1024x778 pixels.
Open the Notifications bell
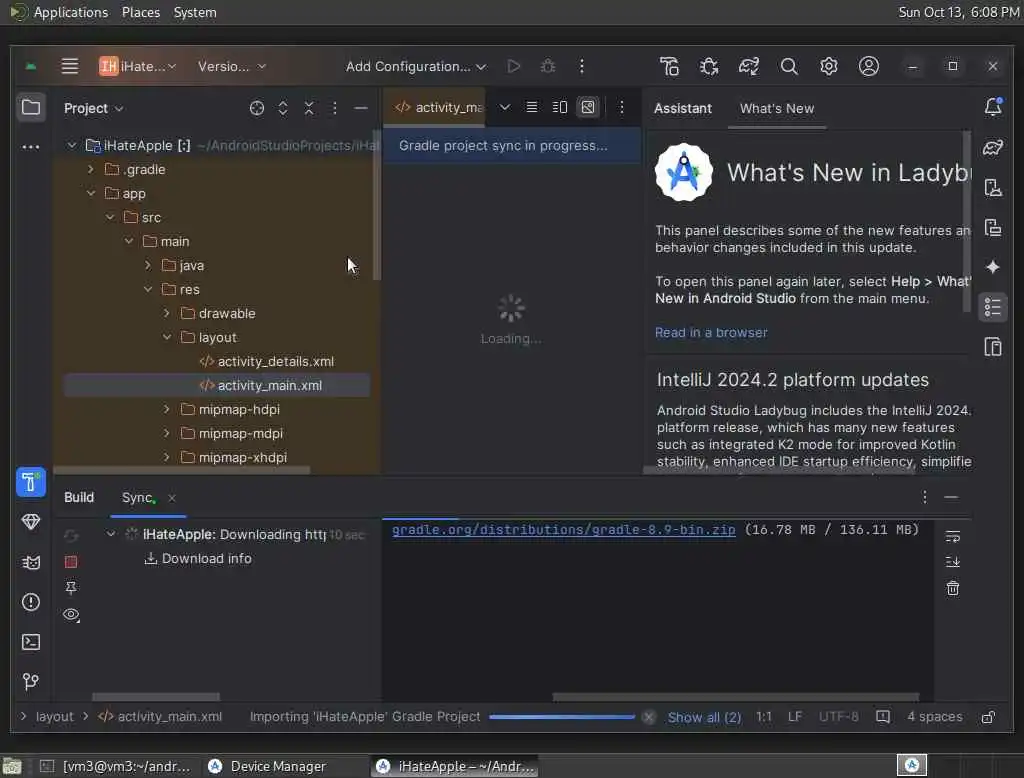[x=993, y=106]
